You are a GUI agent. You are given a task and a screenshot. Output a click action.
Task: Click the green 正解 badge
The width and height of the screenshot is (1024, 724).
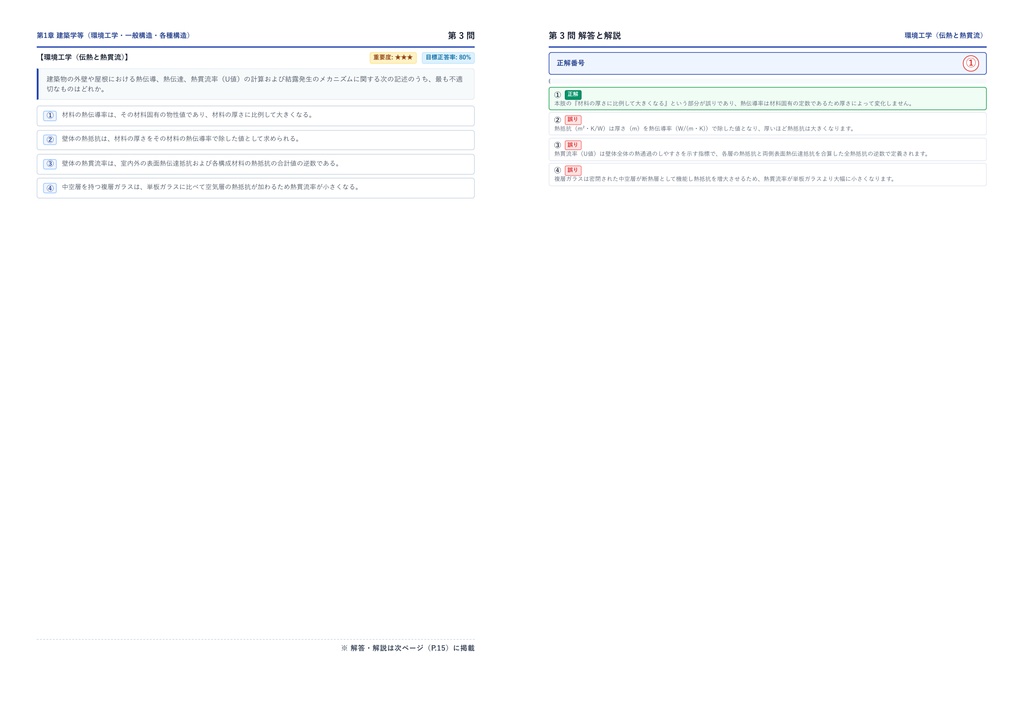point(573,95)
